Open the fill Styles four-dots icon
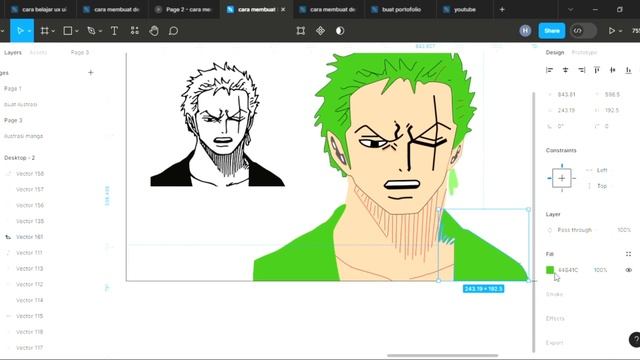The width and height of the screenshot is (640, 360). pos(628,254)
